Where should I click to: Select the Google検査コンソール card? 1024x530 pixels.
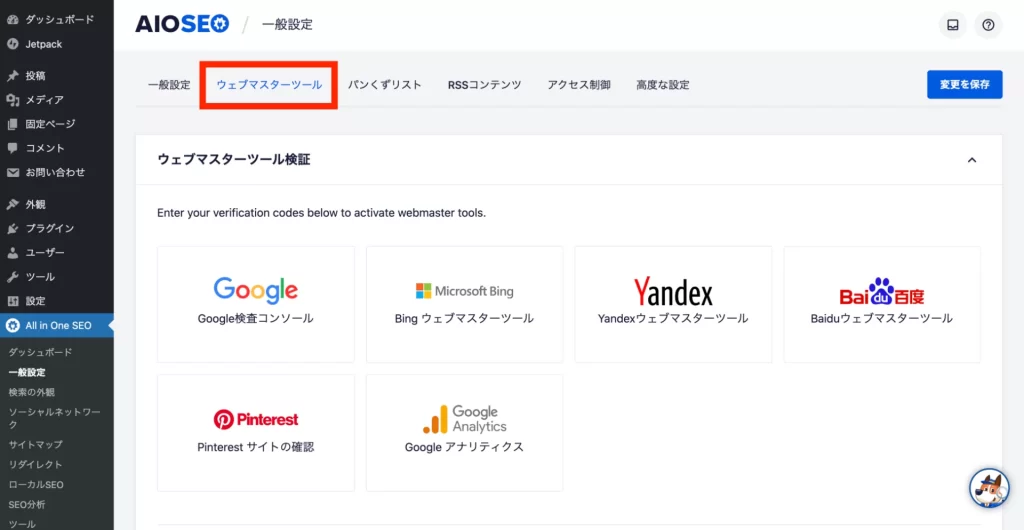[x=256, y=304]
